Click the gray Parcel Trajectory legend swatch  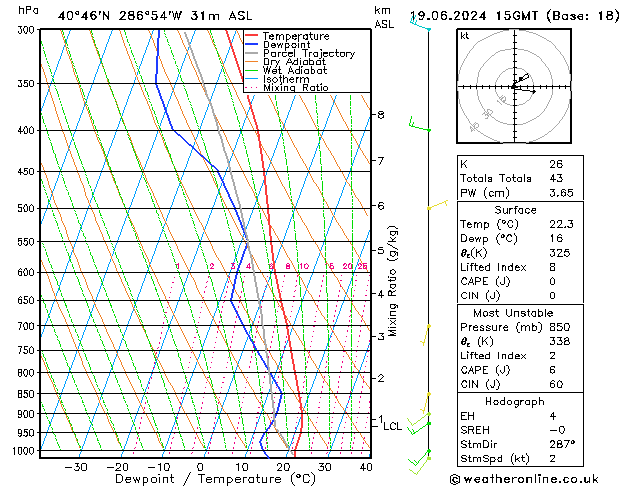click(252, 53)
